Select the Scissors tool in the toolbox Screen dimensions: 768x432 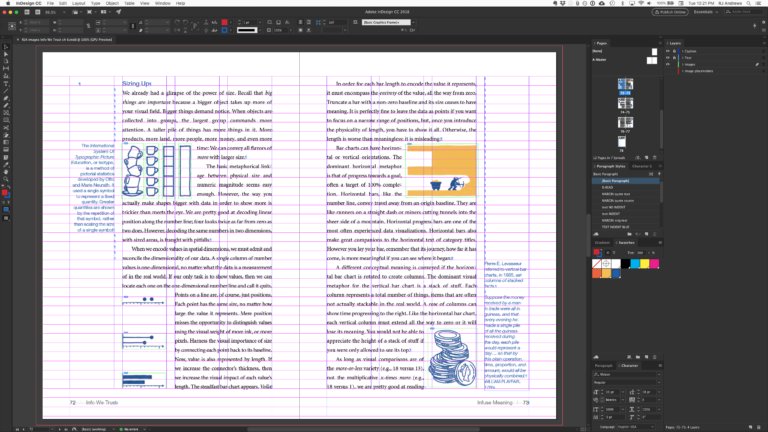tap(6, 127)
